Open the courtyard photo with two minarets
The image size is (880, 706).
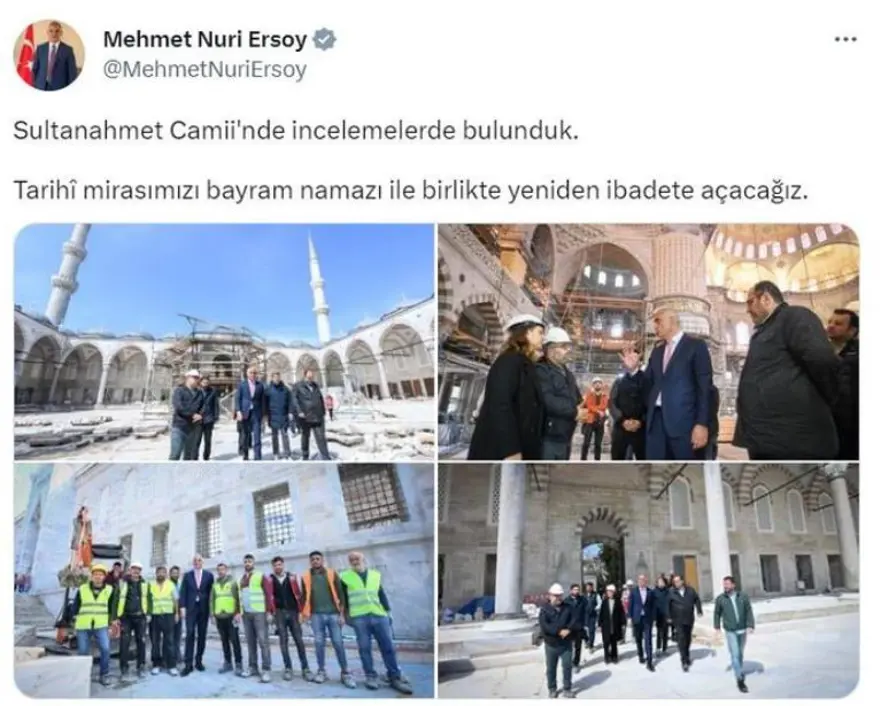pos(224,342)
